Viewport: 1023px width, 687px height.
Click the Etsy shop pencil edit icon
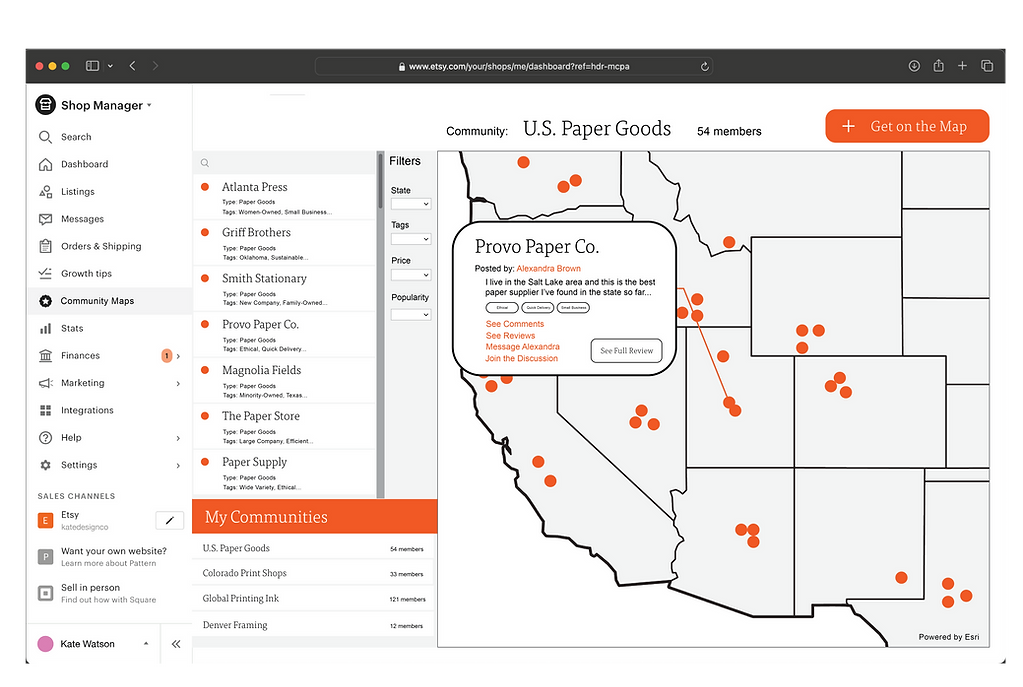click(x=170, y=520)
